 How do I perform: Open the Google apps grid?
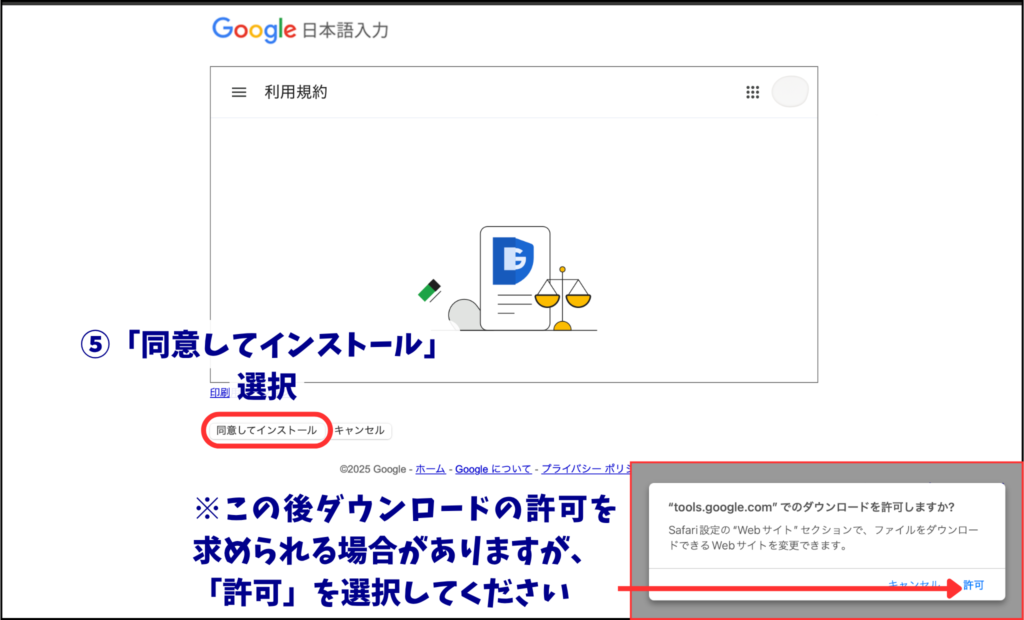[752, 92]
